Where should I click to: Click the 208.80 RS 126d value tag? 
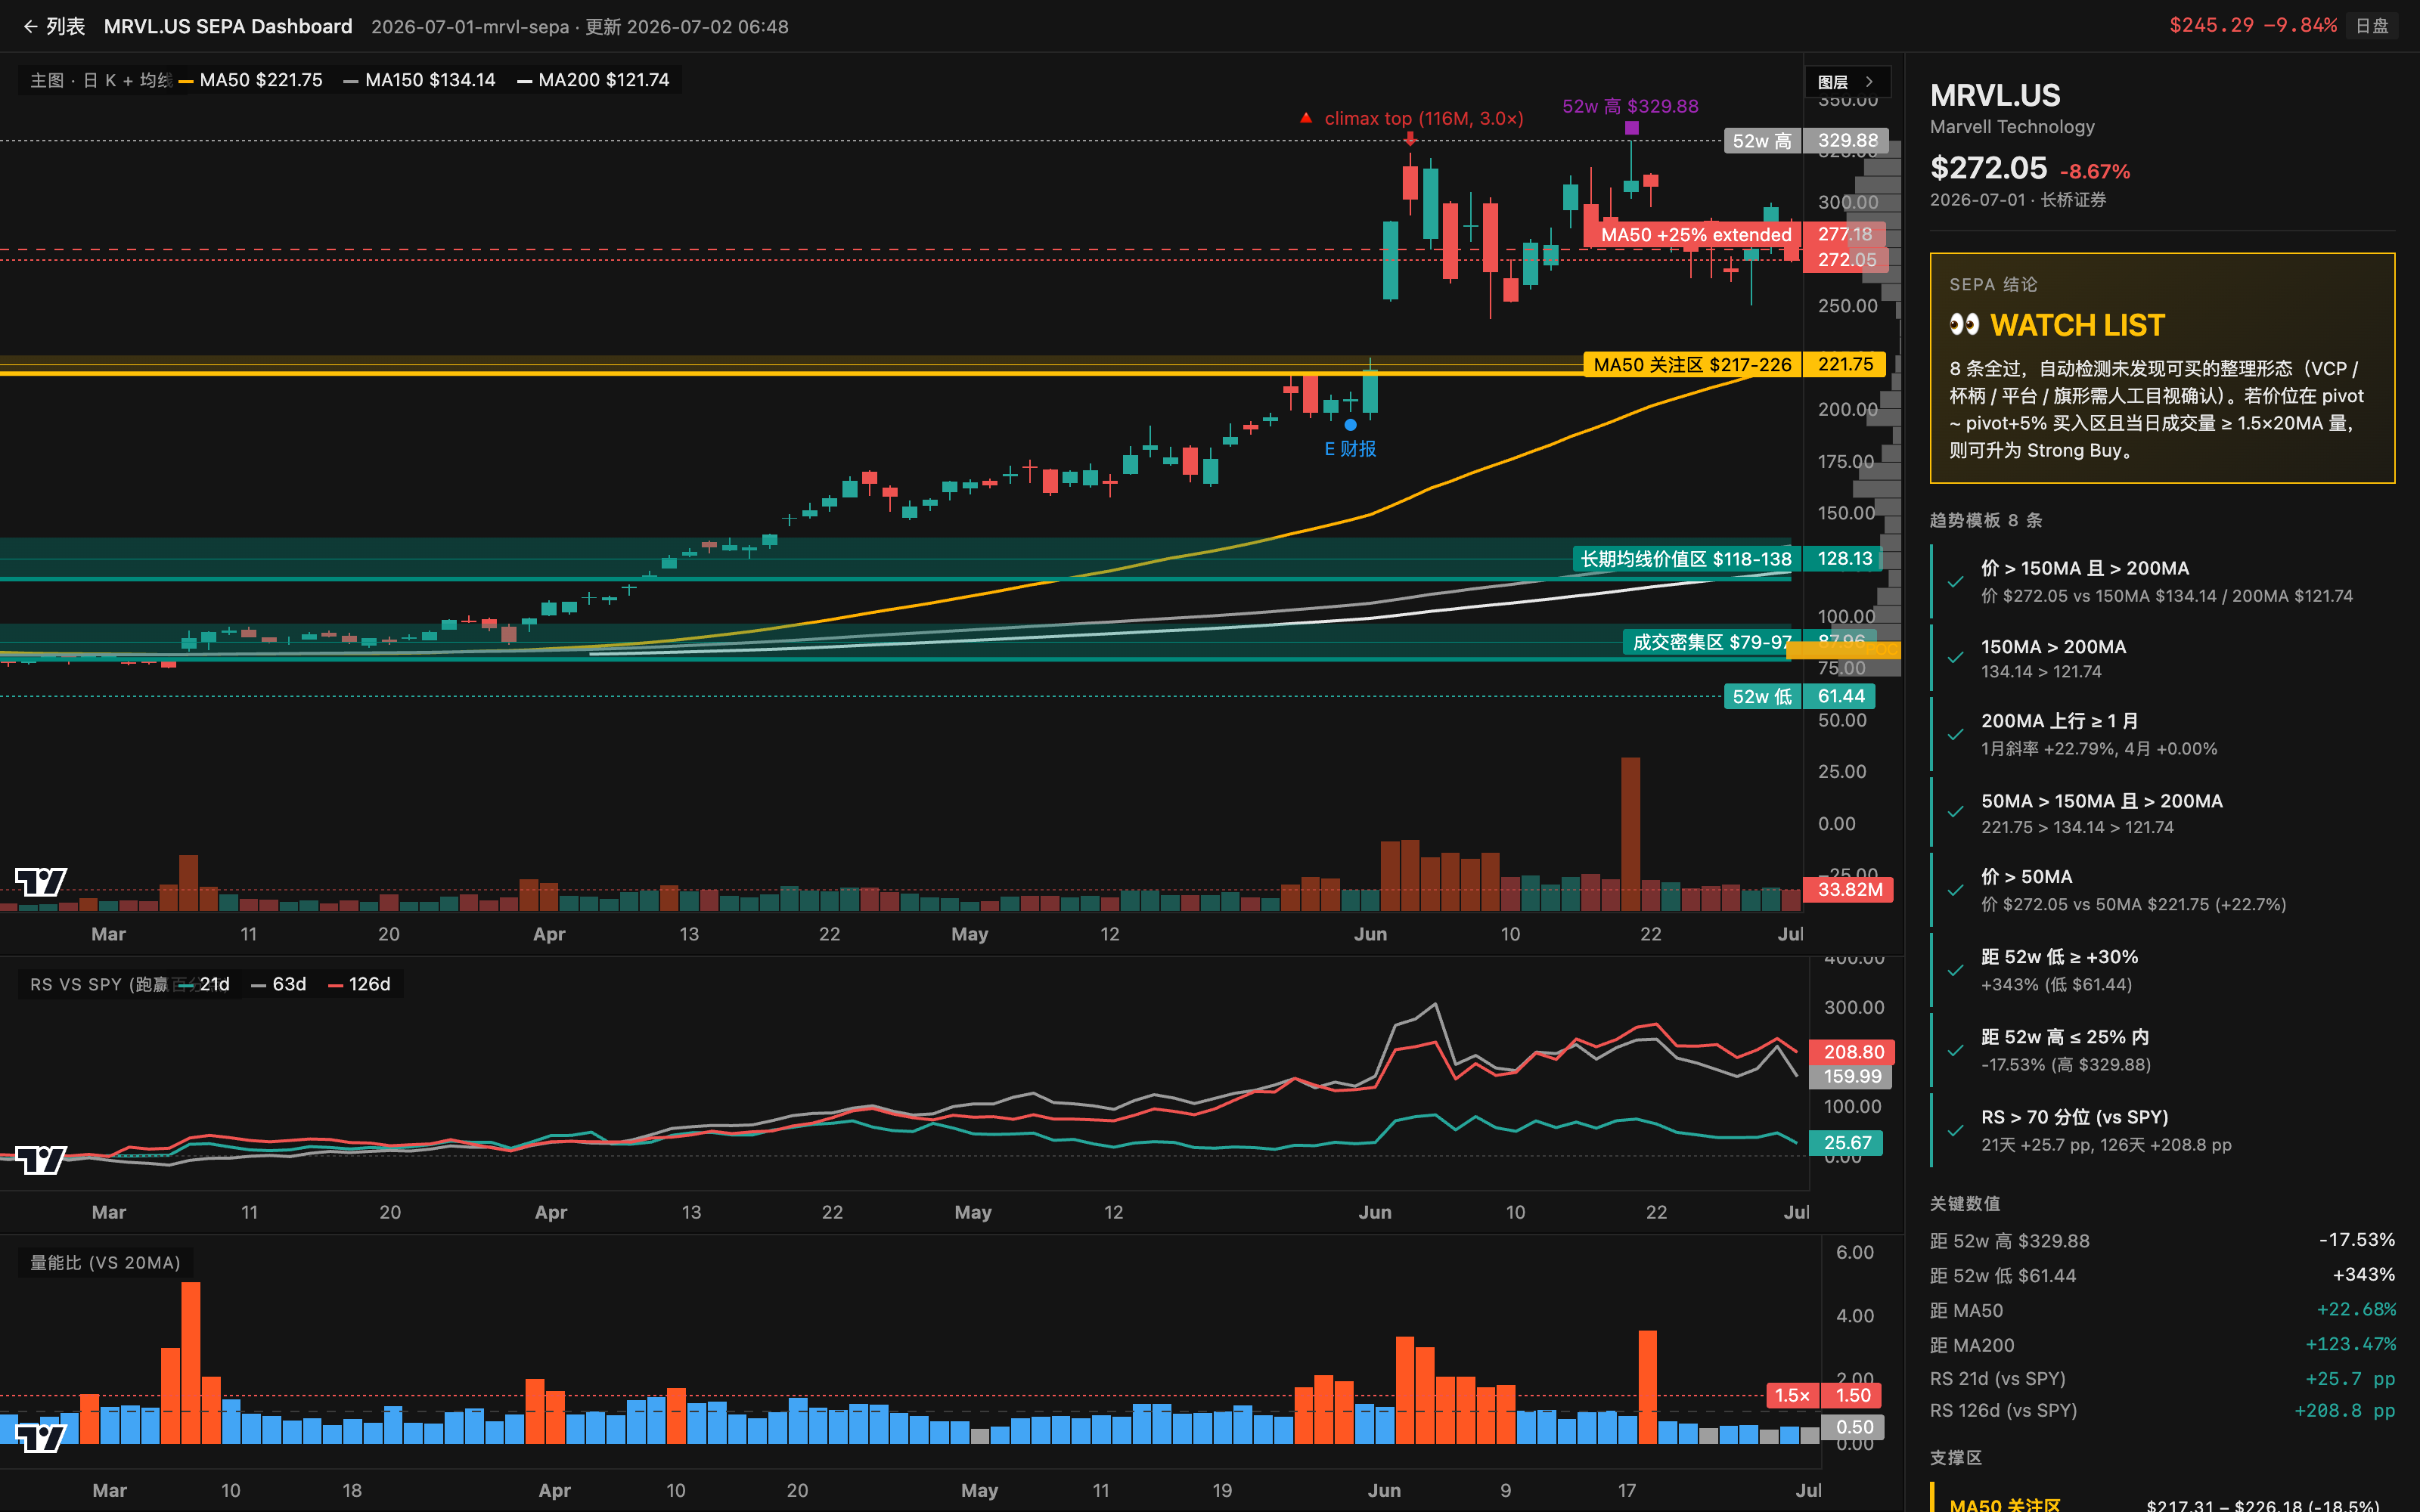pos(1851,1052)
